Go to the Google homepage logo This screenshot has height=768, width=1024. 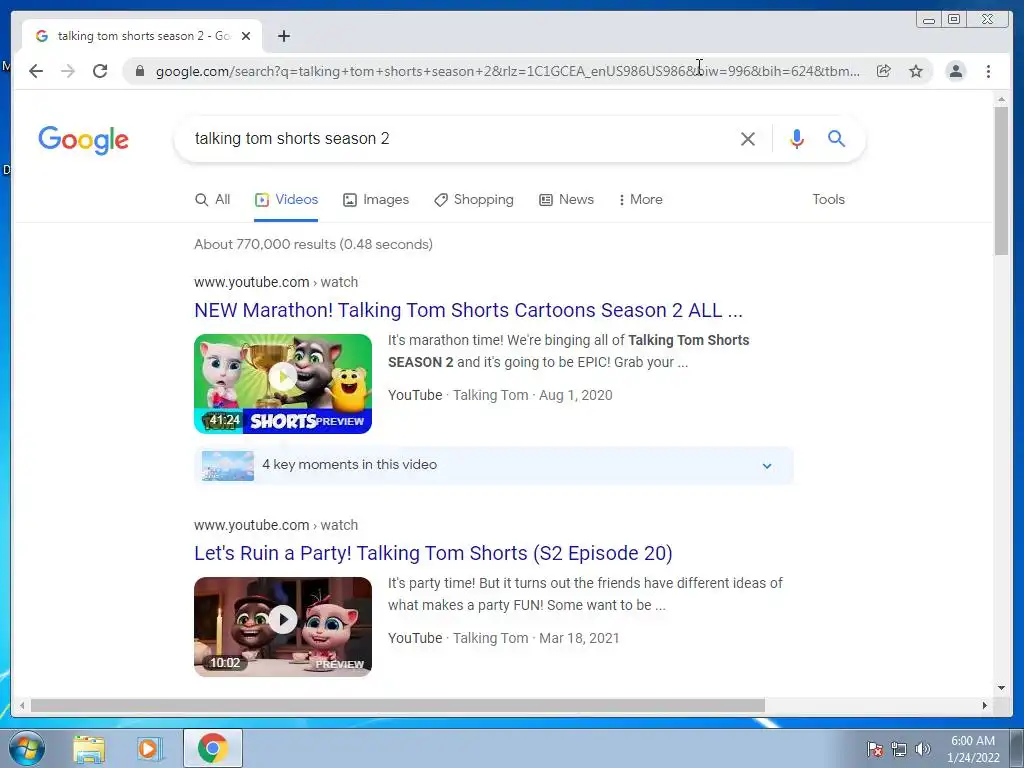point(84,140)
